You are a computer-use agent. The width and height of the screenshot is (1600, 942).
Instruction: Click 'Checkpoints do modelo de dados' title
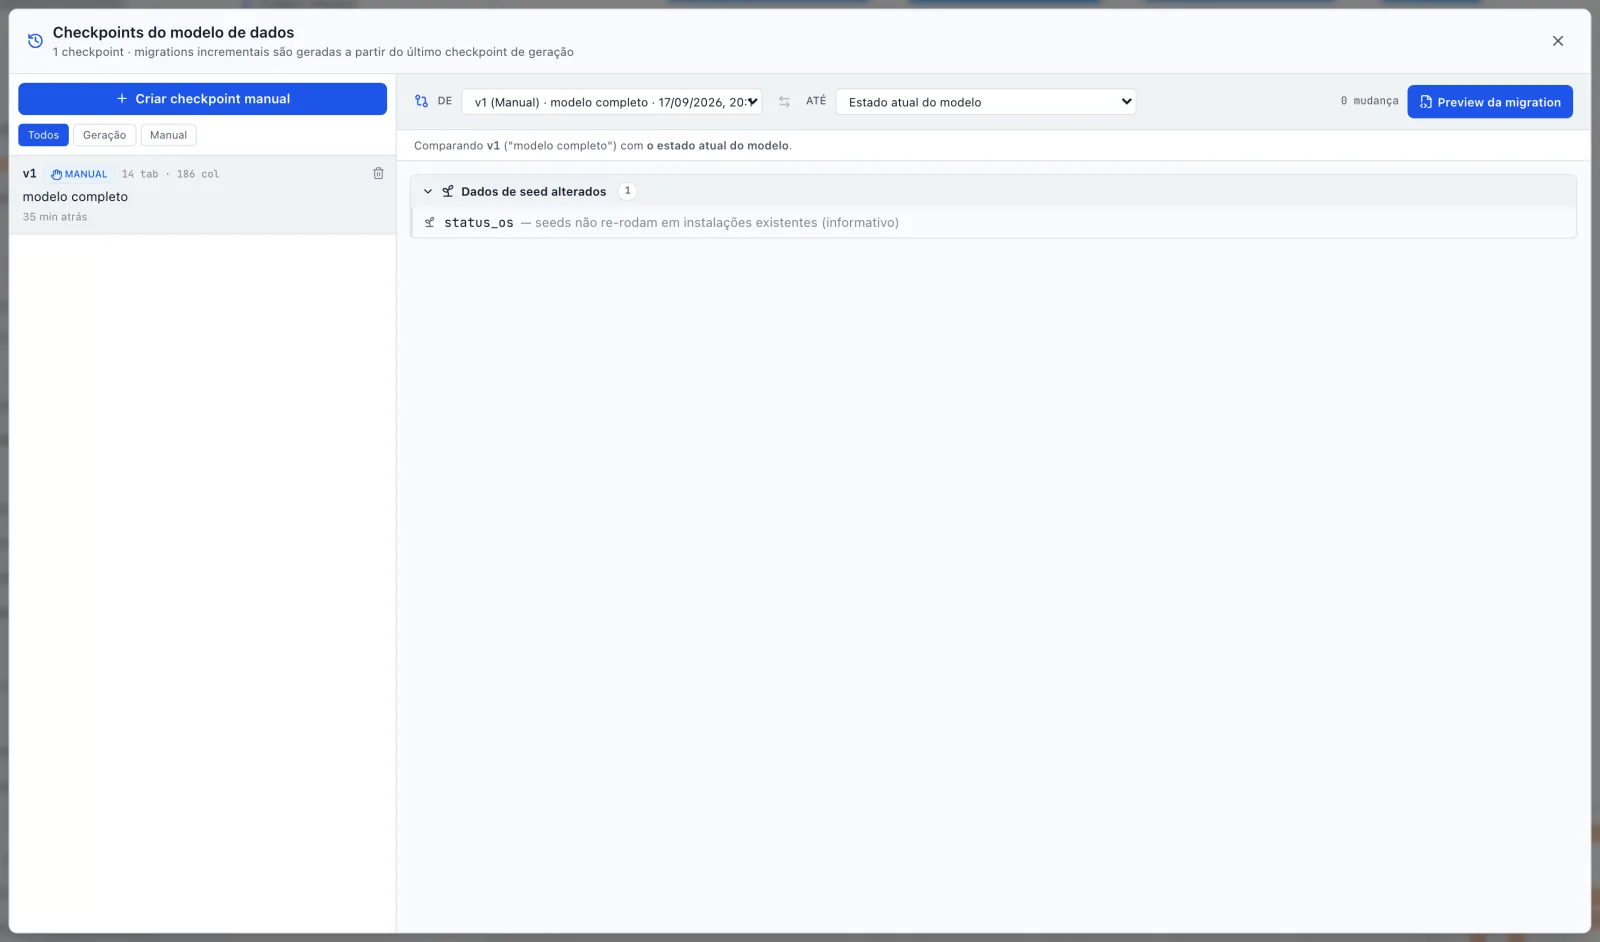click(173, 32)
